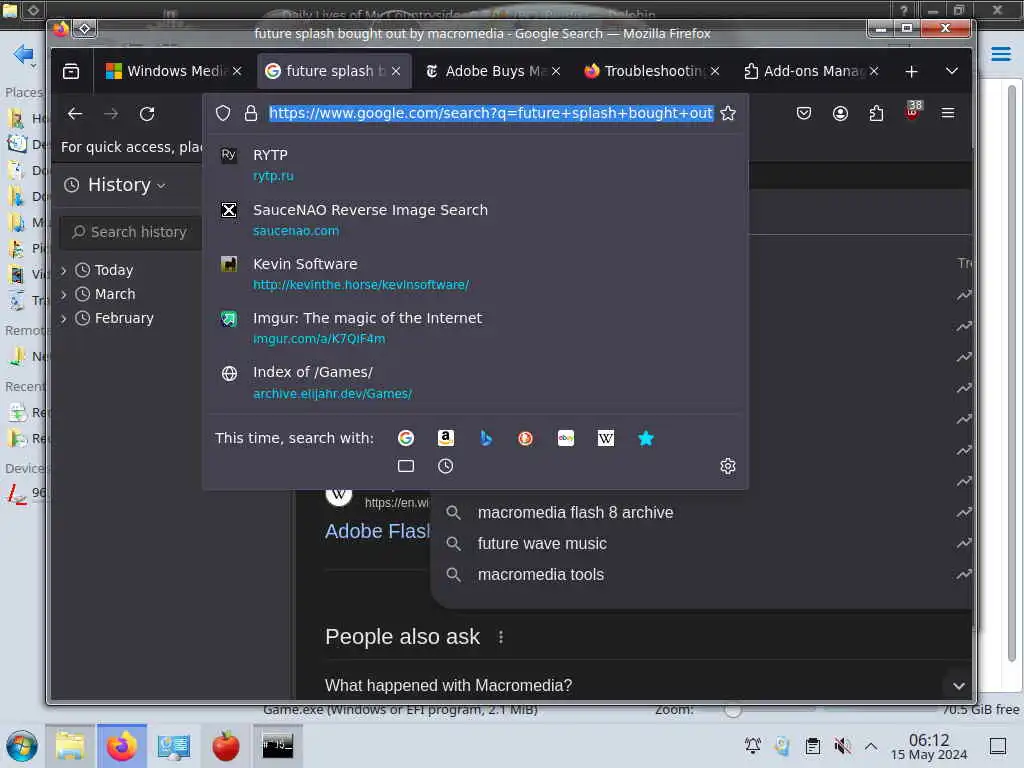Open the Adobe Flash search result link
Viewport: 1024px width, 768px height.
click(377, 532)
